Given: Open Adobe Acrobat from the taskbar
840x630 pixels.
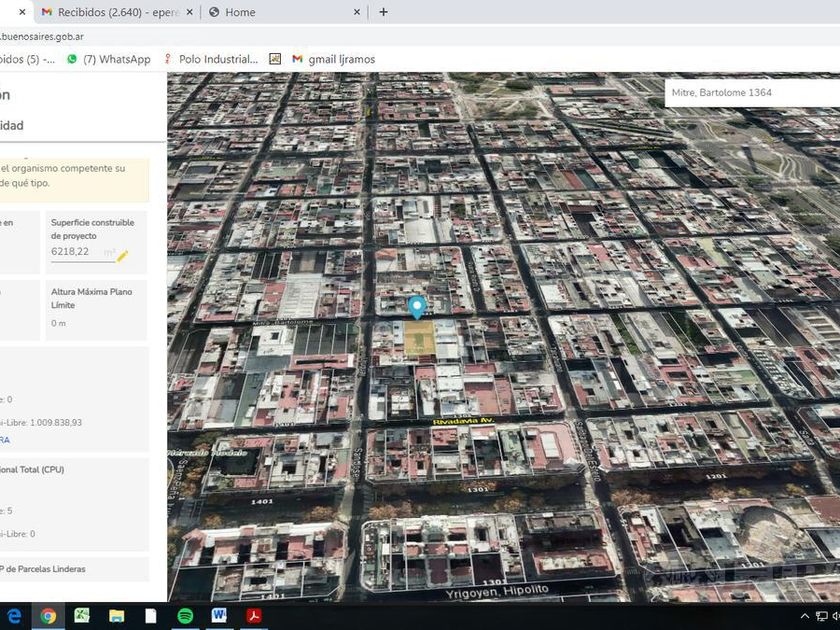Looking at the screenshot, I should 253,616.
